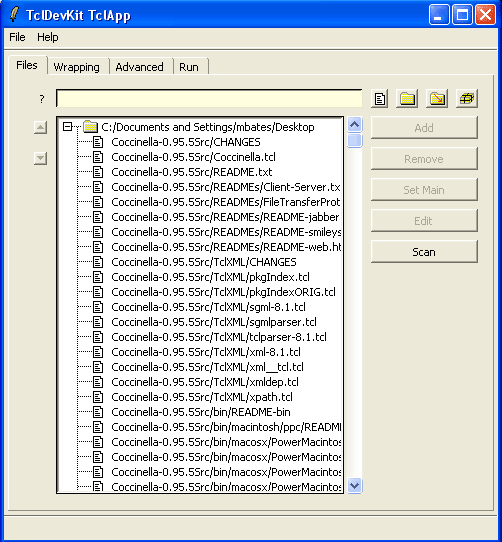The width and height of the screenshot is (502, 542).
Task: Select bin/macintosh/ppc/READM file row
Action: tap(226, 427)
